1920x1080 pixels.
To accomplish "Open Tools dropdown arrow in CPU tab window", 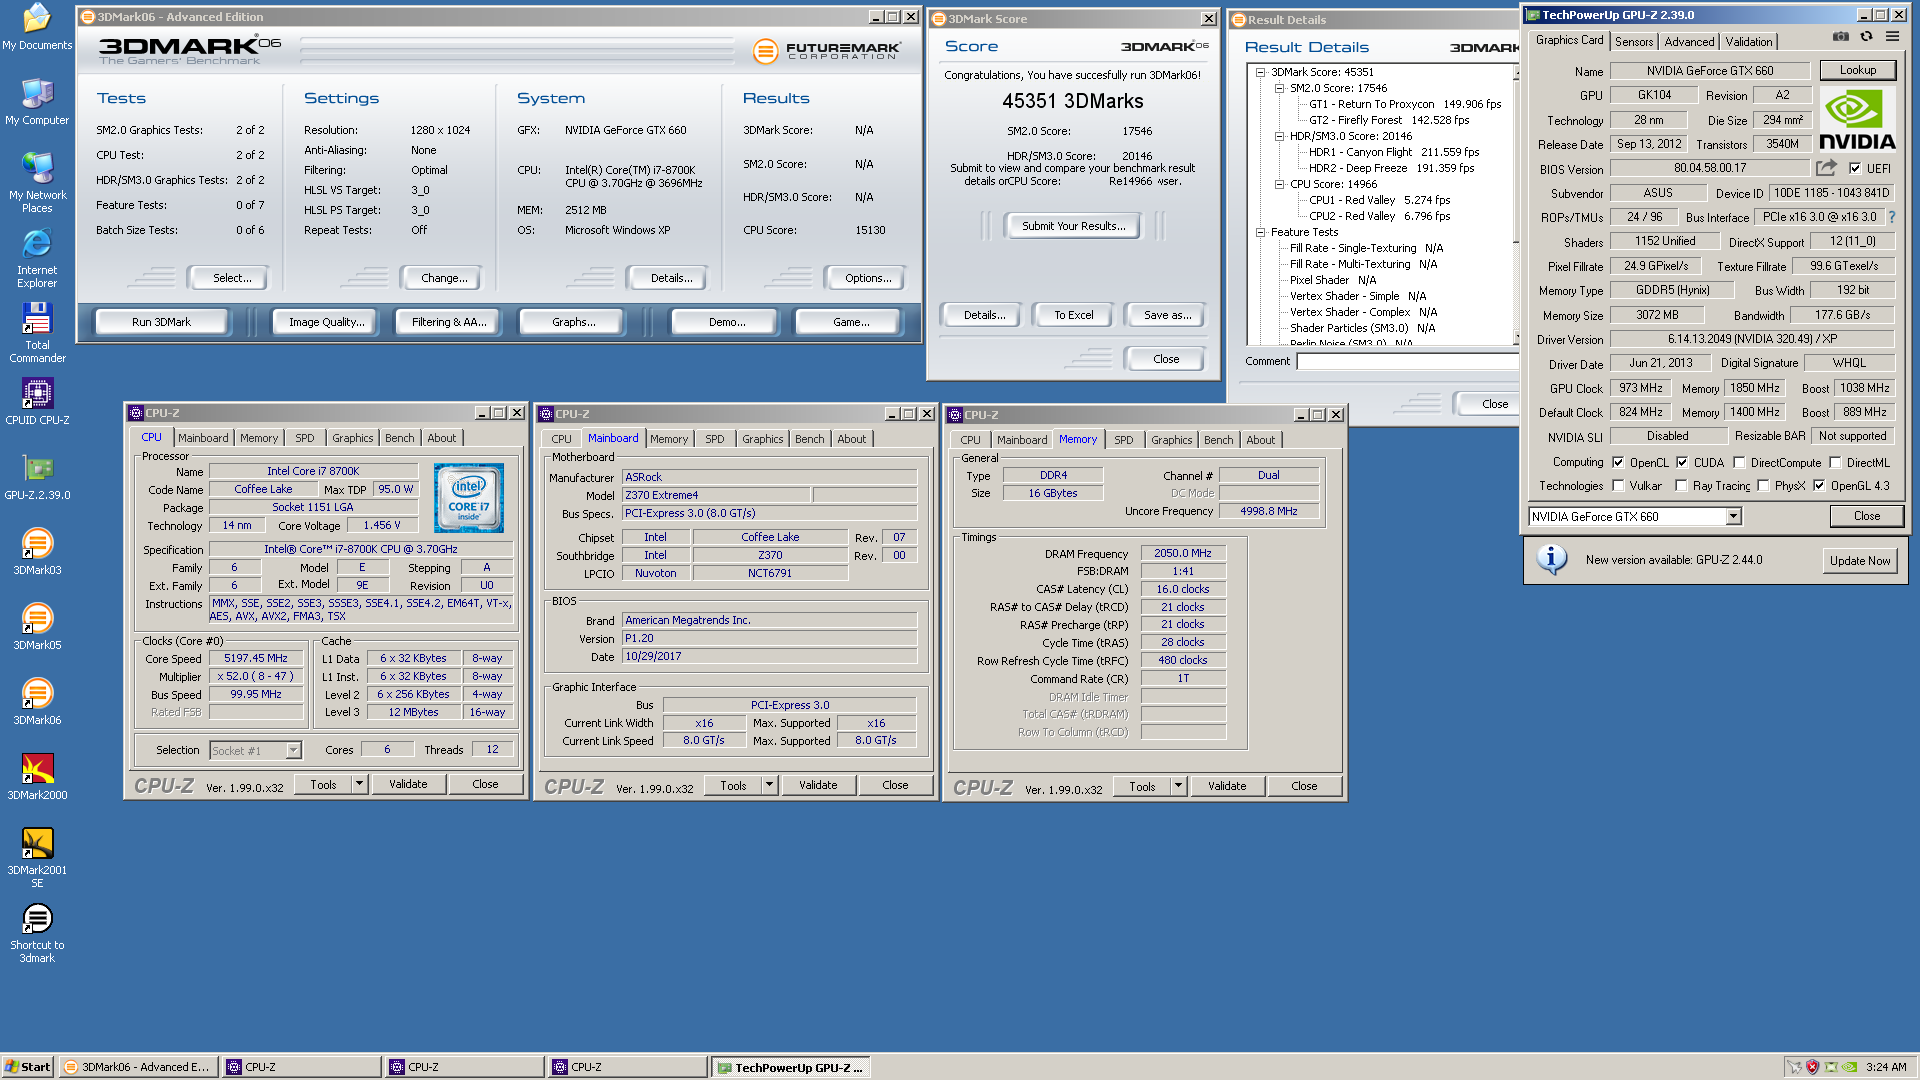I will click(360, 784).
